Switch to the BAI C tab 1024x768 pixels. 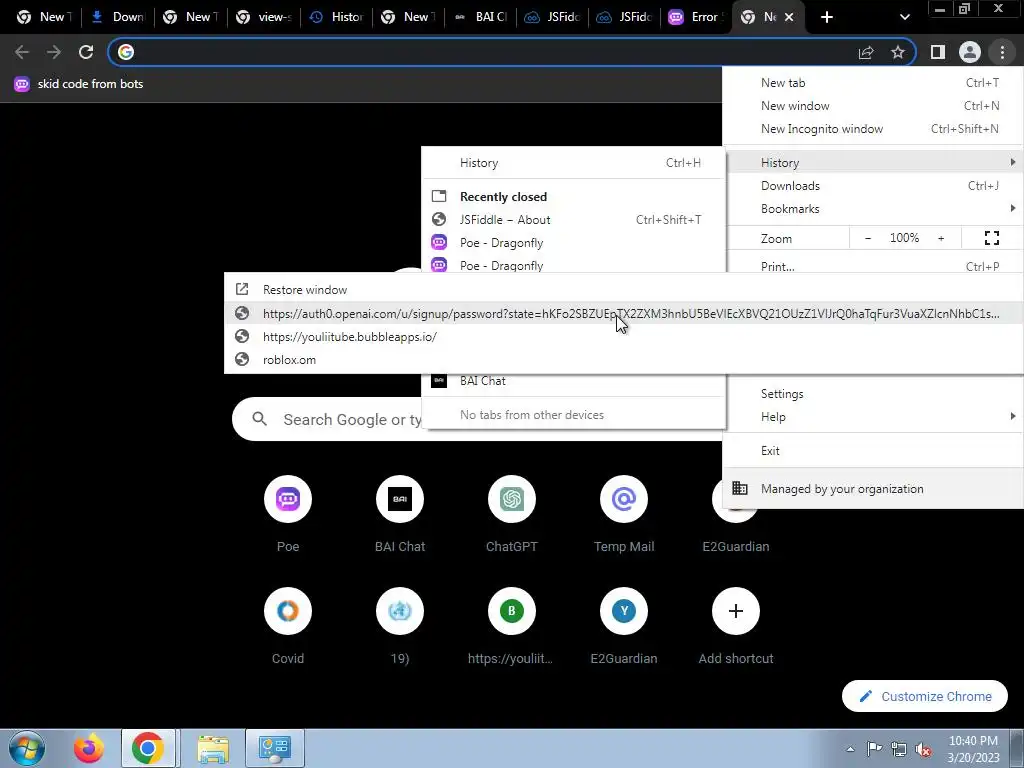click(481, 17)
